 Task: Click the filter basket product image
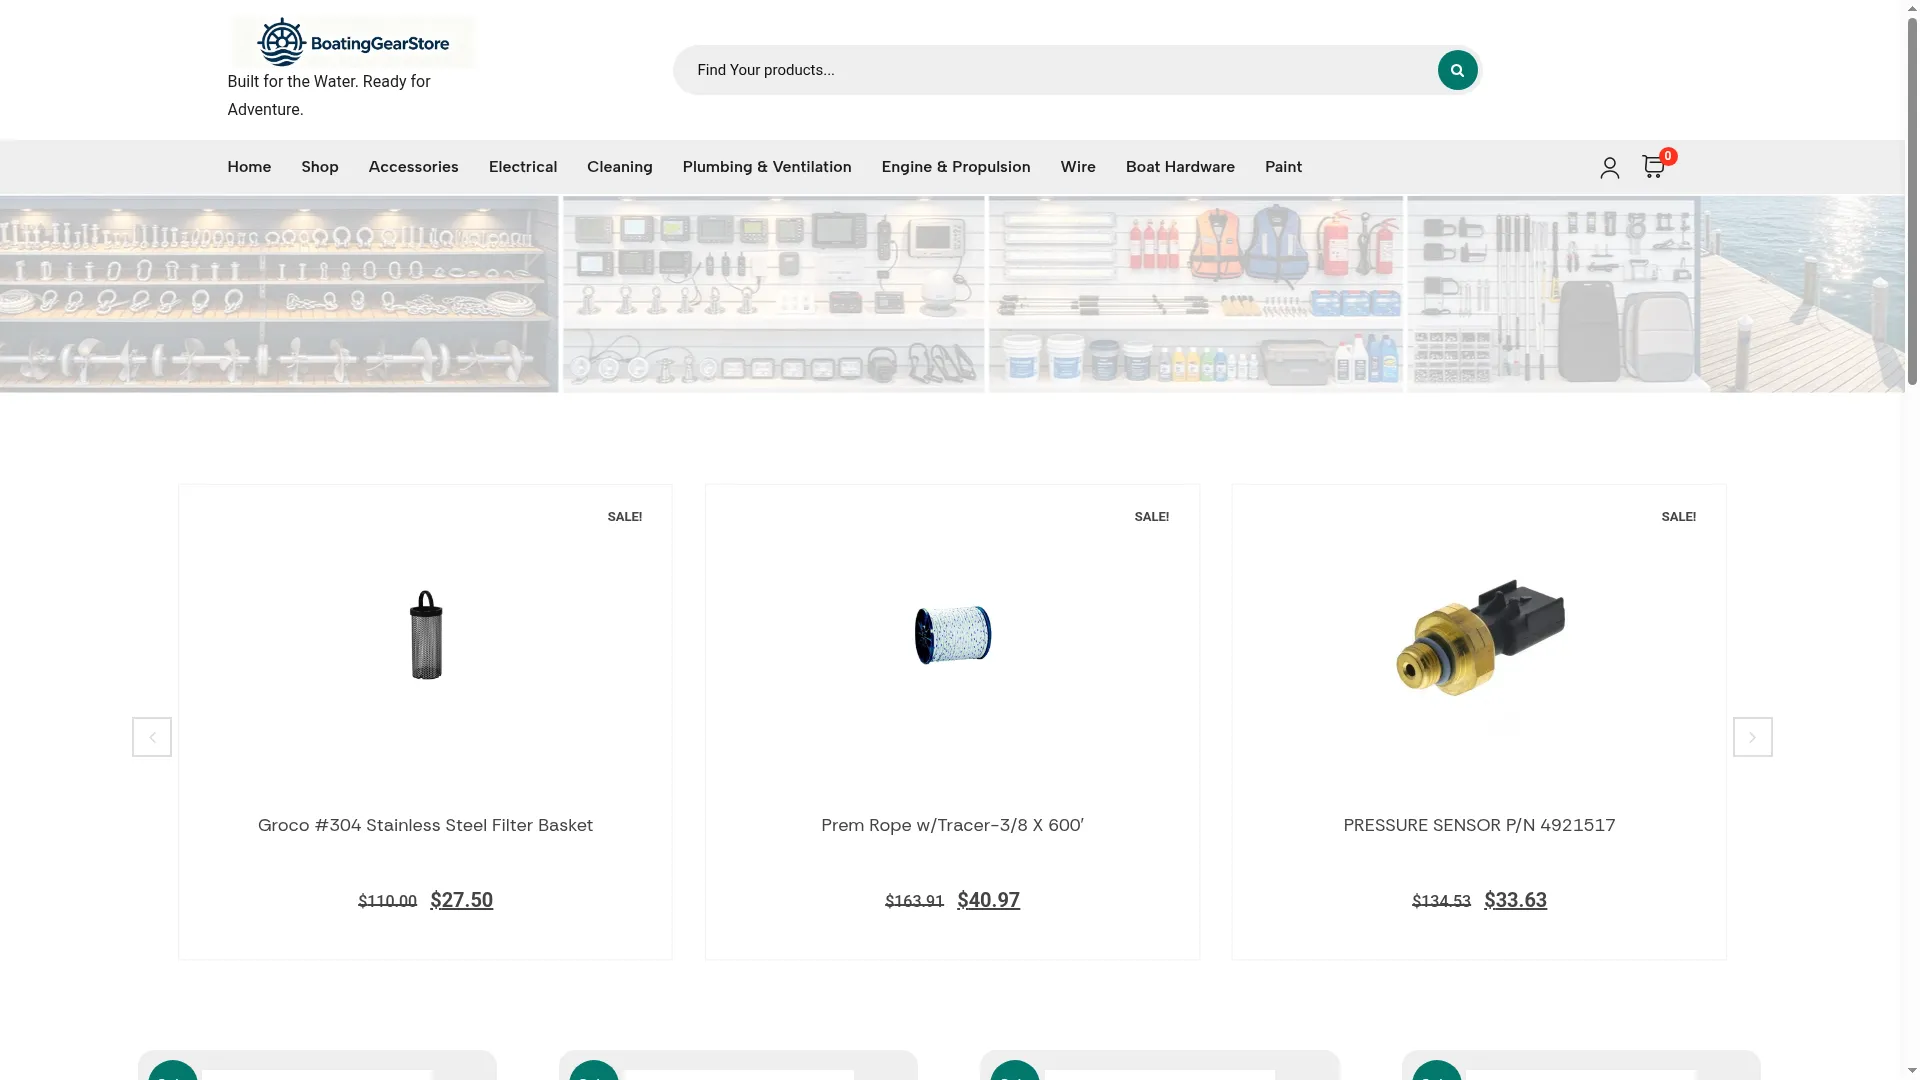[x=426, y=634]
